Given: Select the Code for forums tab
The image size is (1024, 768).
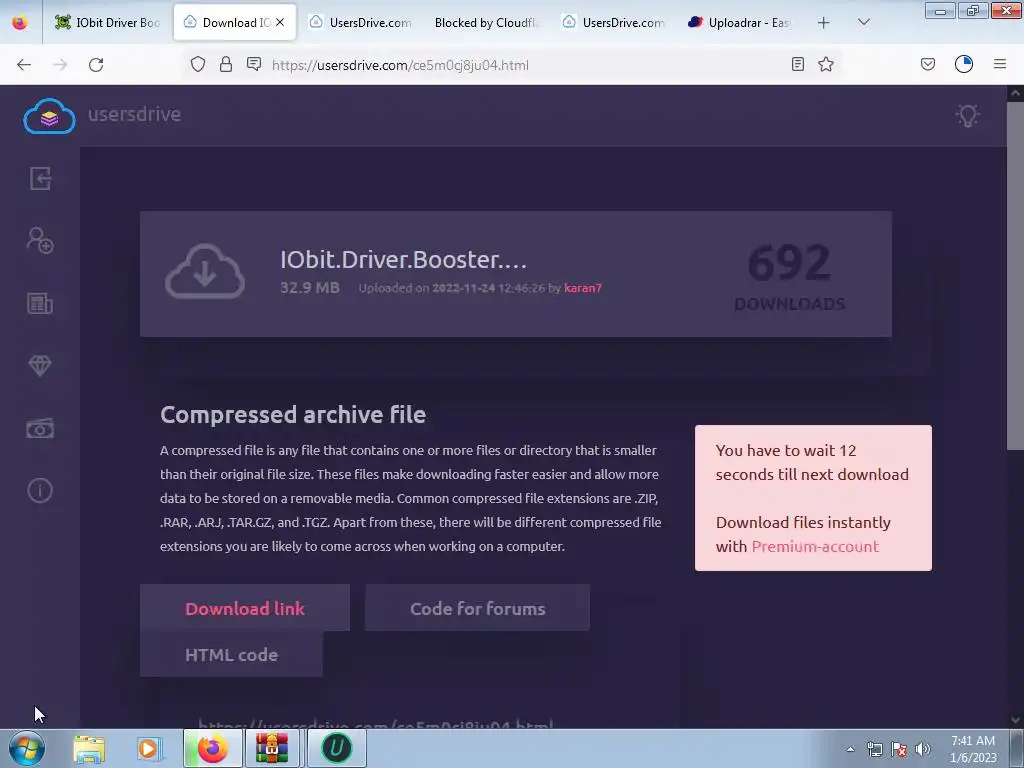Looking at the screenshot, I should coord(477,608).
